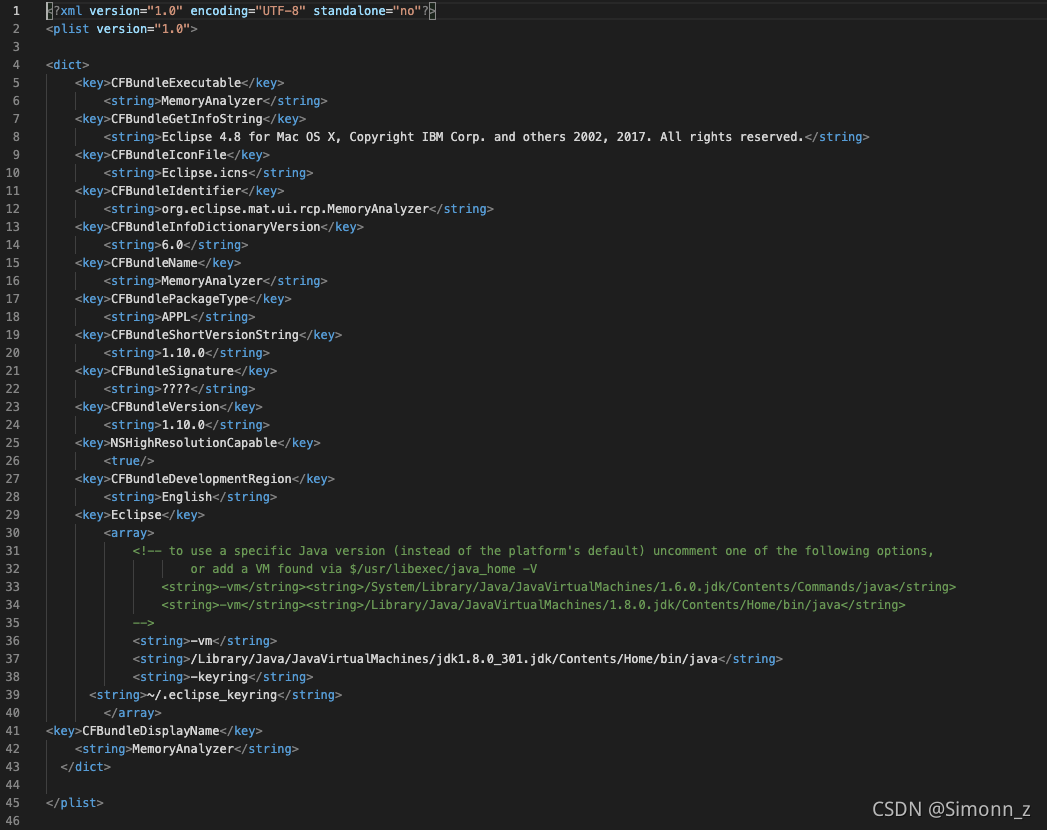The image size is (1047, 830).
Task: Click the CFBundleShortVersionString key
Action: click(204, 335)
